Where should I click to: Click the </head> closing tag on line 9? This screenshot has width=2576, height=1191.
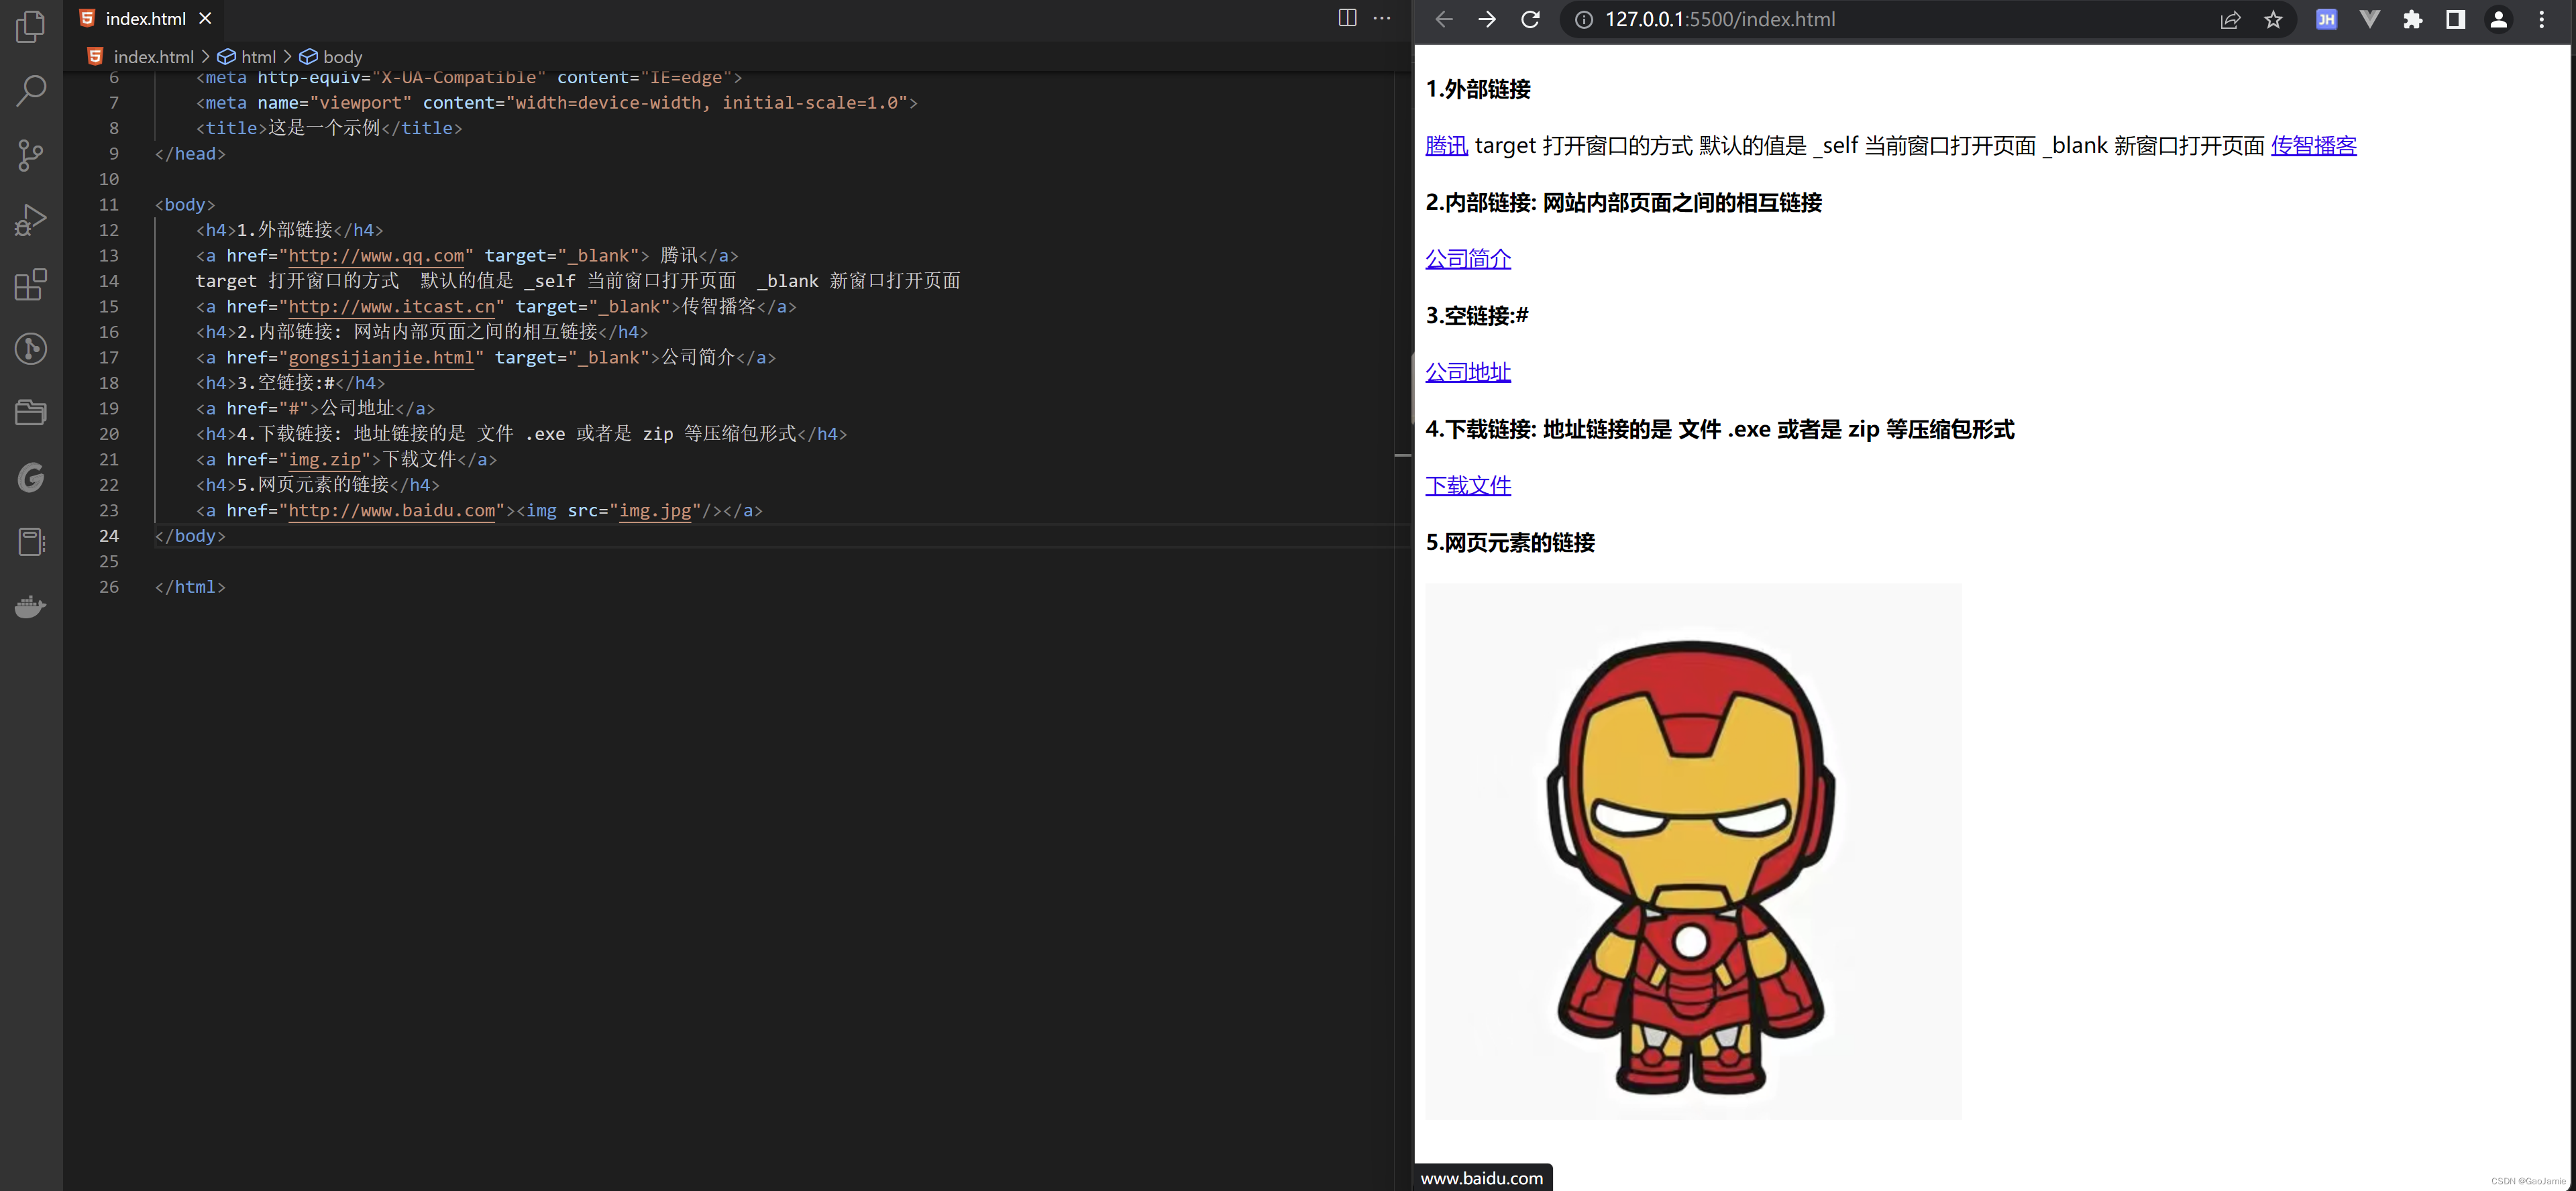190,154
